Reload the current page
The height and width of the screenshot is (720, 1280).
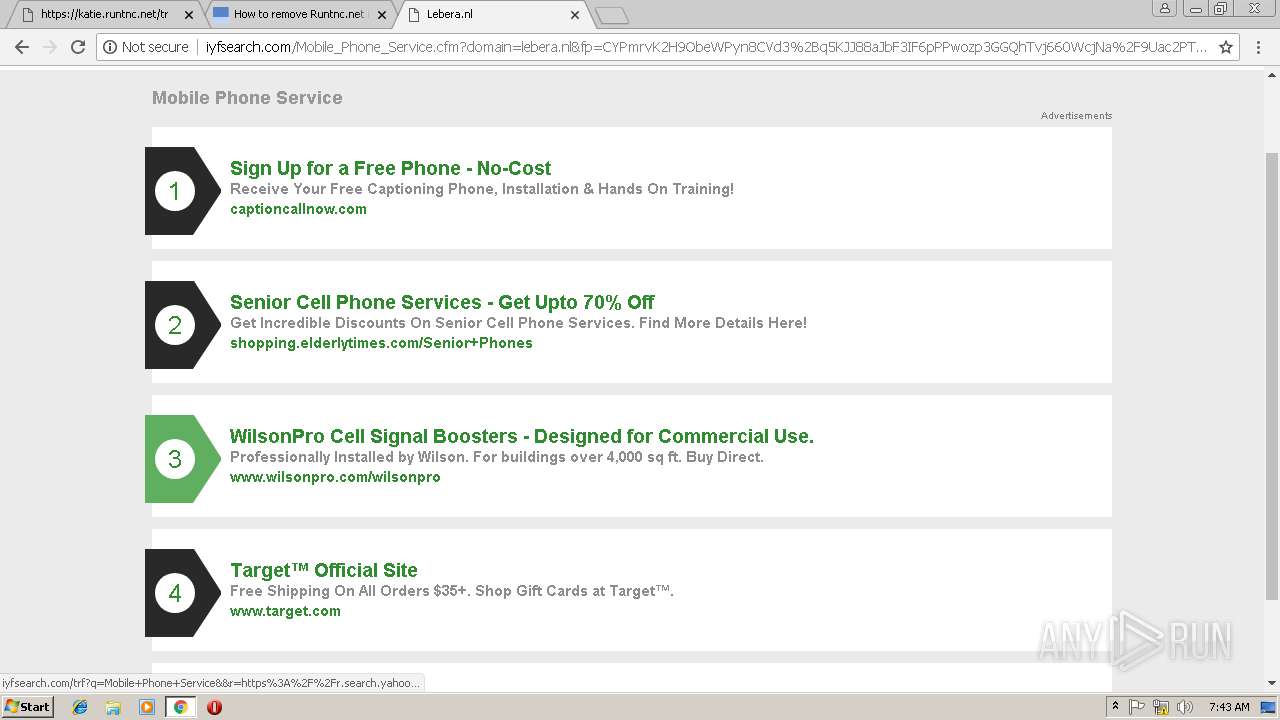point(78,47)
